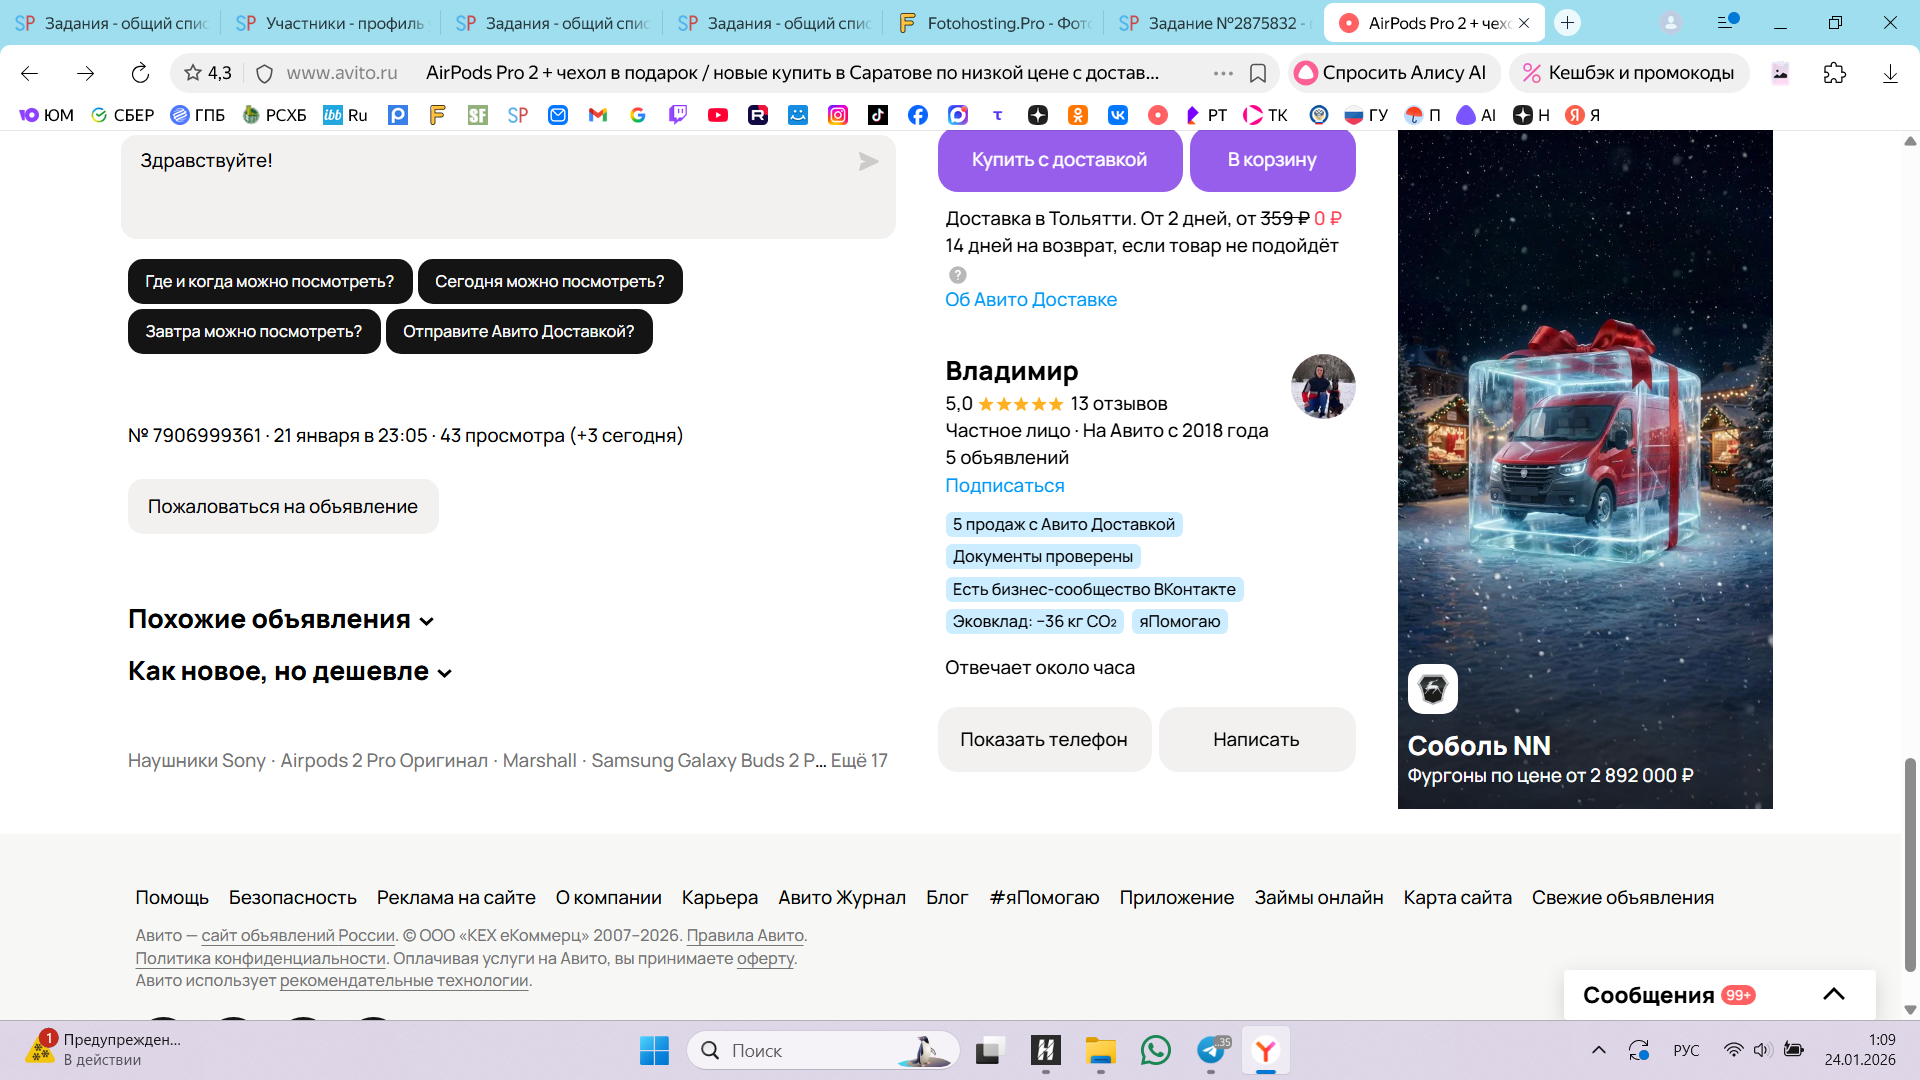Screen dimensions: 1920x1080
Task: Click the page vertical scrollbar thumb
Action: (x=1909, y=865)
